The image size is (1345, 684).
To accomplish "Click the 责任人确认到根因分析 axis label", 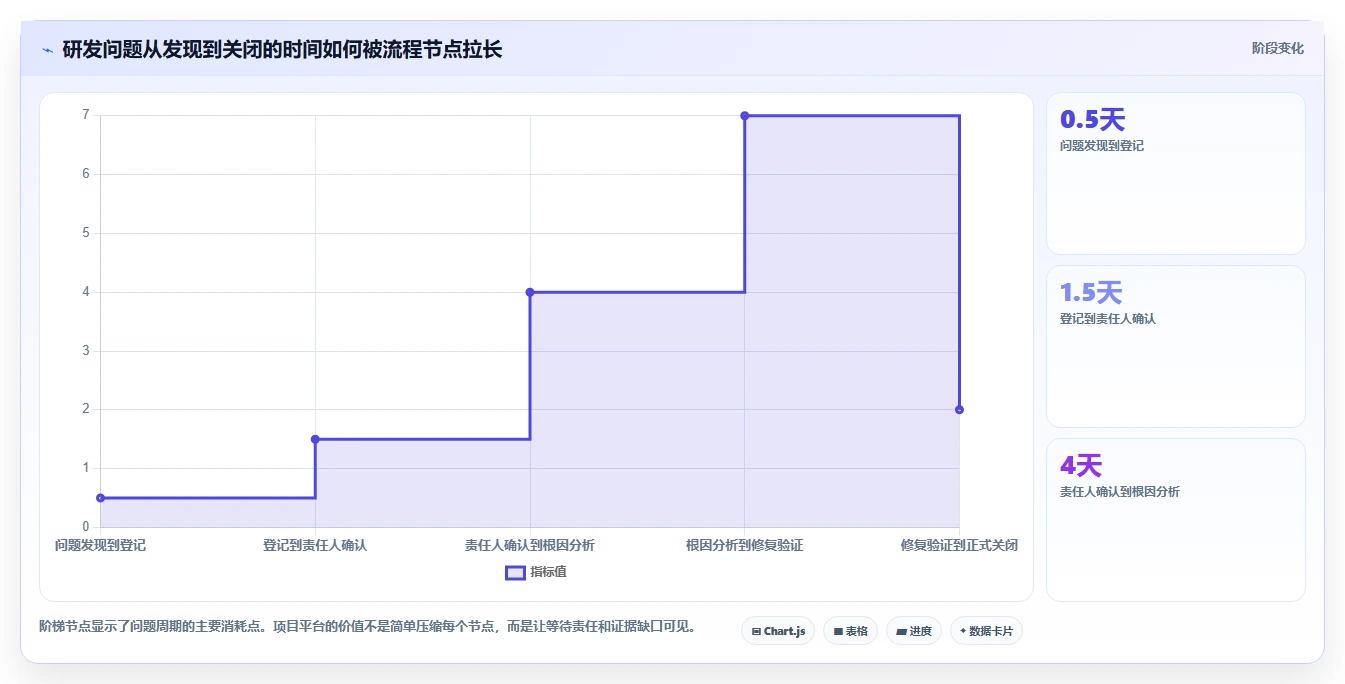I will (530, 545).
